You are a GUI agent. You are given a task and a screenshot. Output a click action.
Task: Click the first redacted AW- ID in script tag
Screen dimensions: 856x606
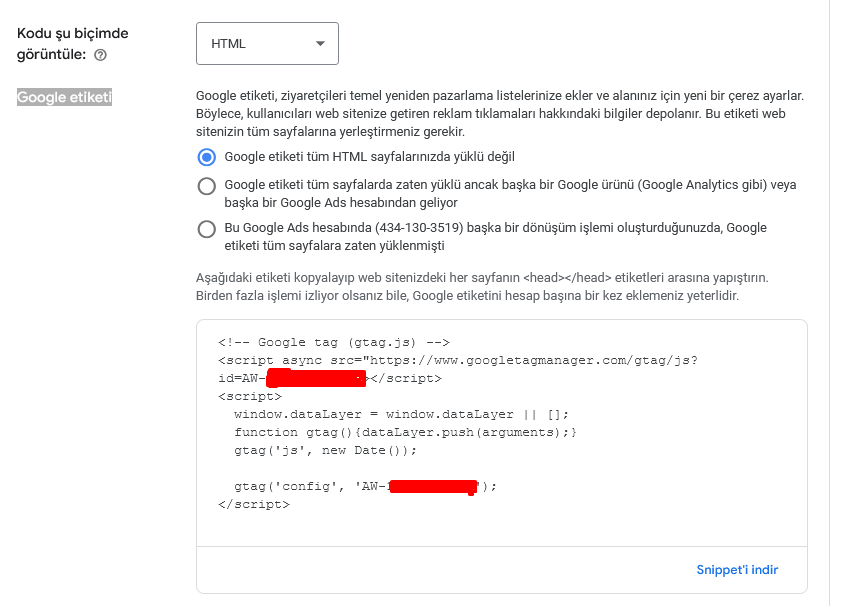316,378
